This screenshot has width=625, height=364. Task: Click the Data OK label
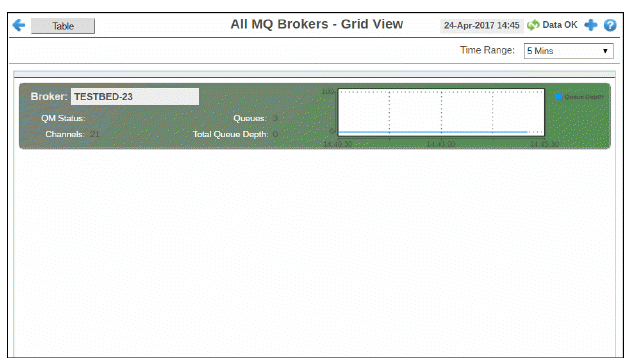(560, 25)
